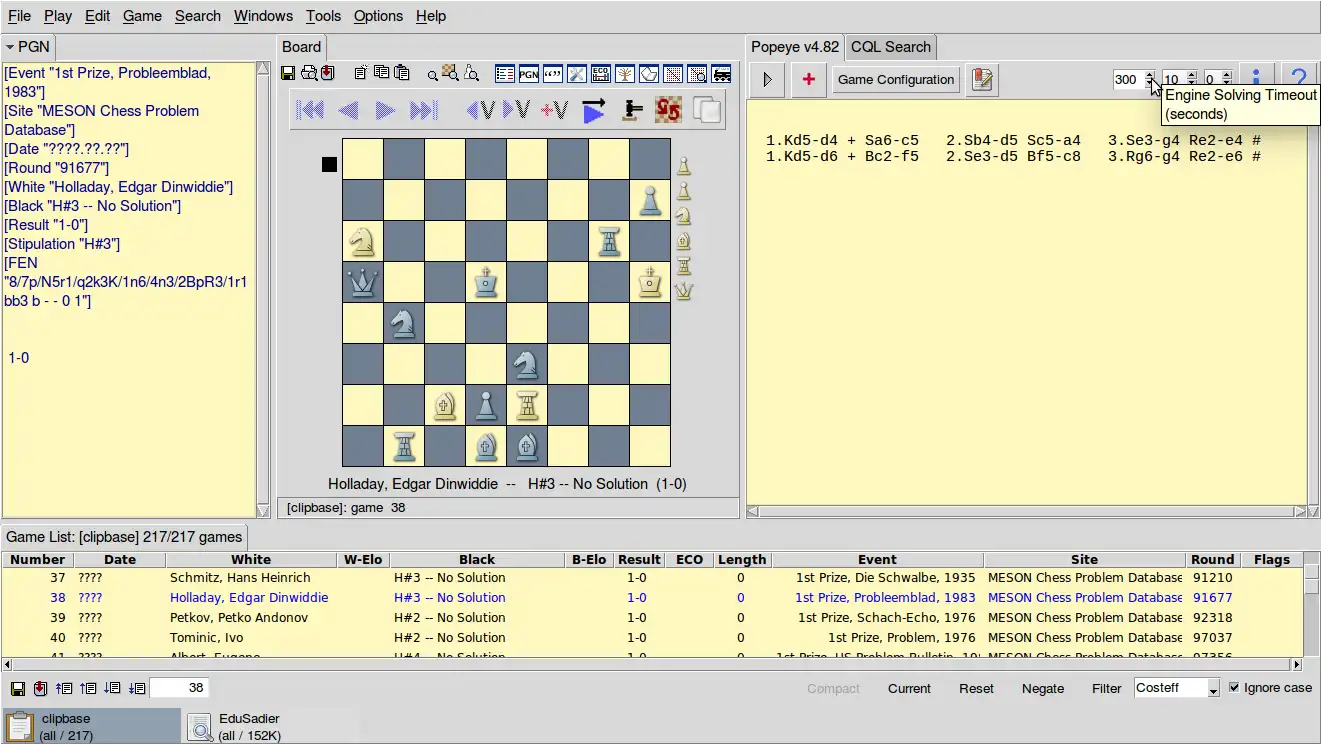This screenshot has height=744, width=1321.
Task: Open the Tools menu
Action: (323, 16)
